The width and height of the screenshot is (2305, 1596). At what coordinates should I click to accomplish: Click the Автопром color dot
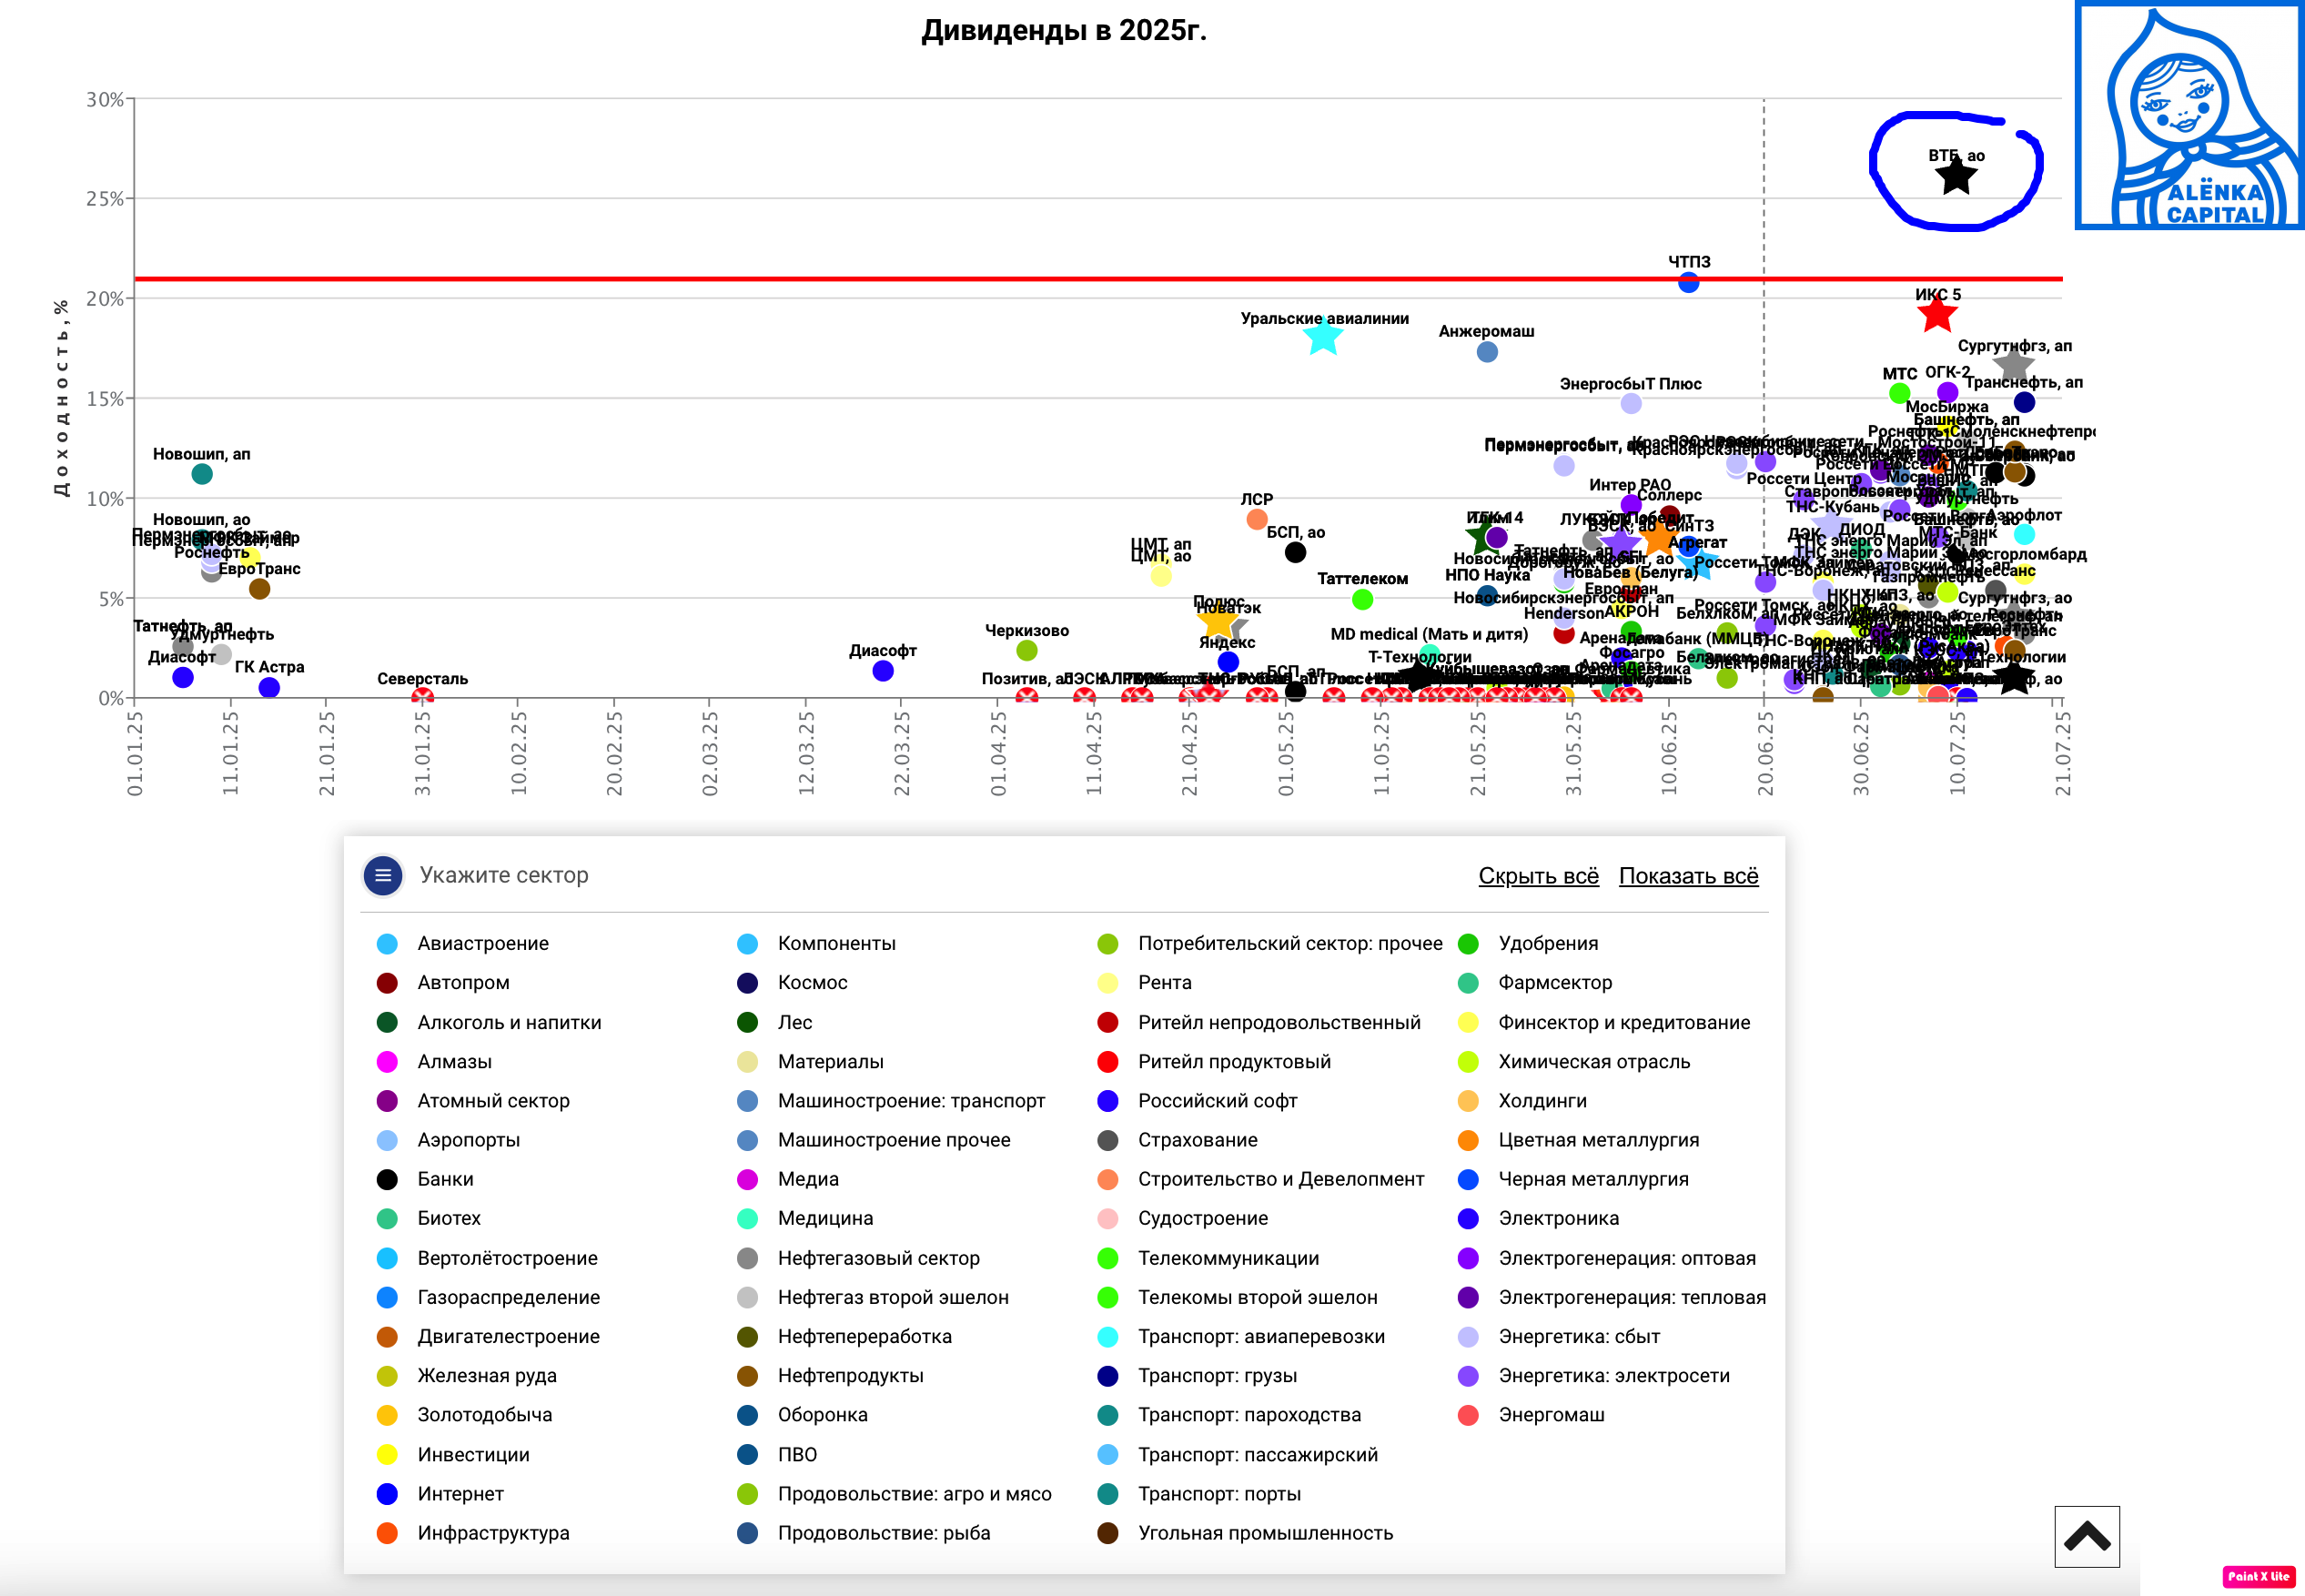coord(387,983)
